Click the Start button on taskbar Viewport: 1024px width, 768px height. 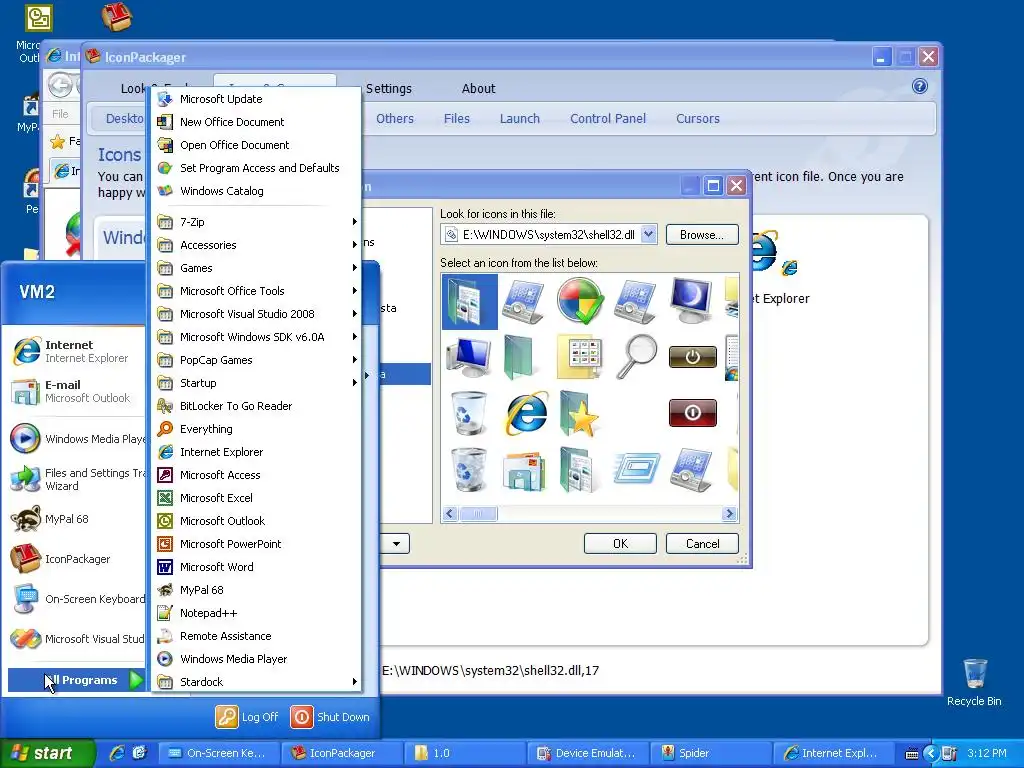pos(47,753)
